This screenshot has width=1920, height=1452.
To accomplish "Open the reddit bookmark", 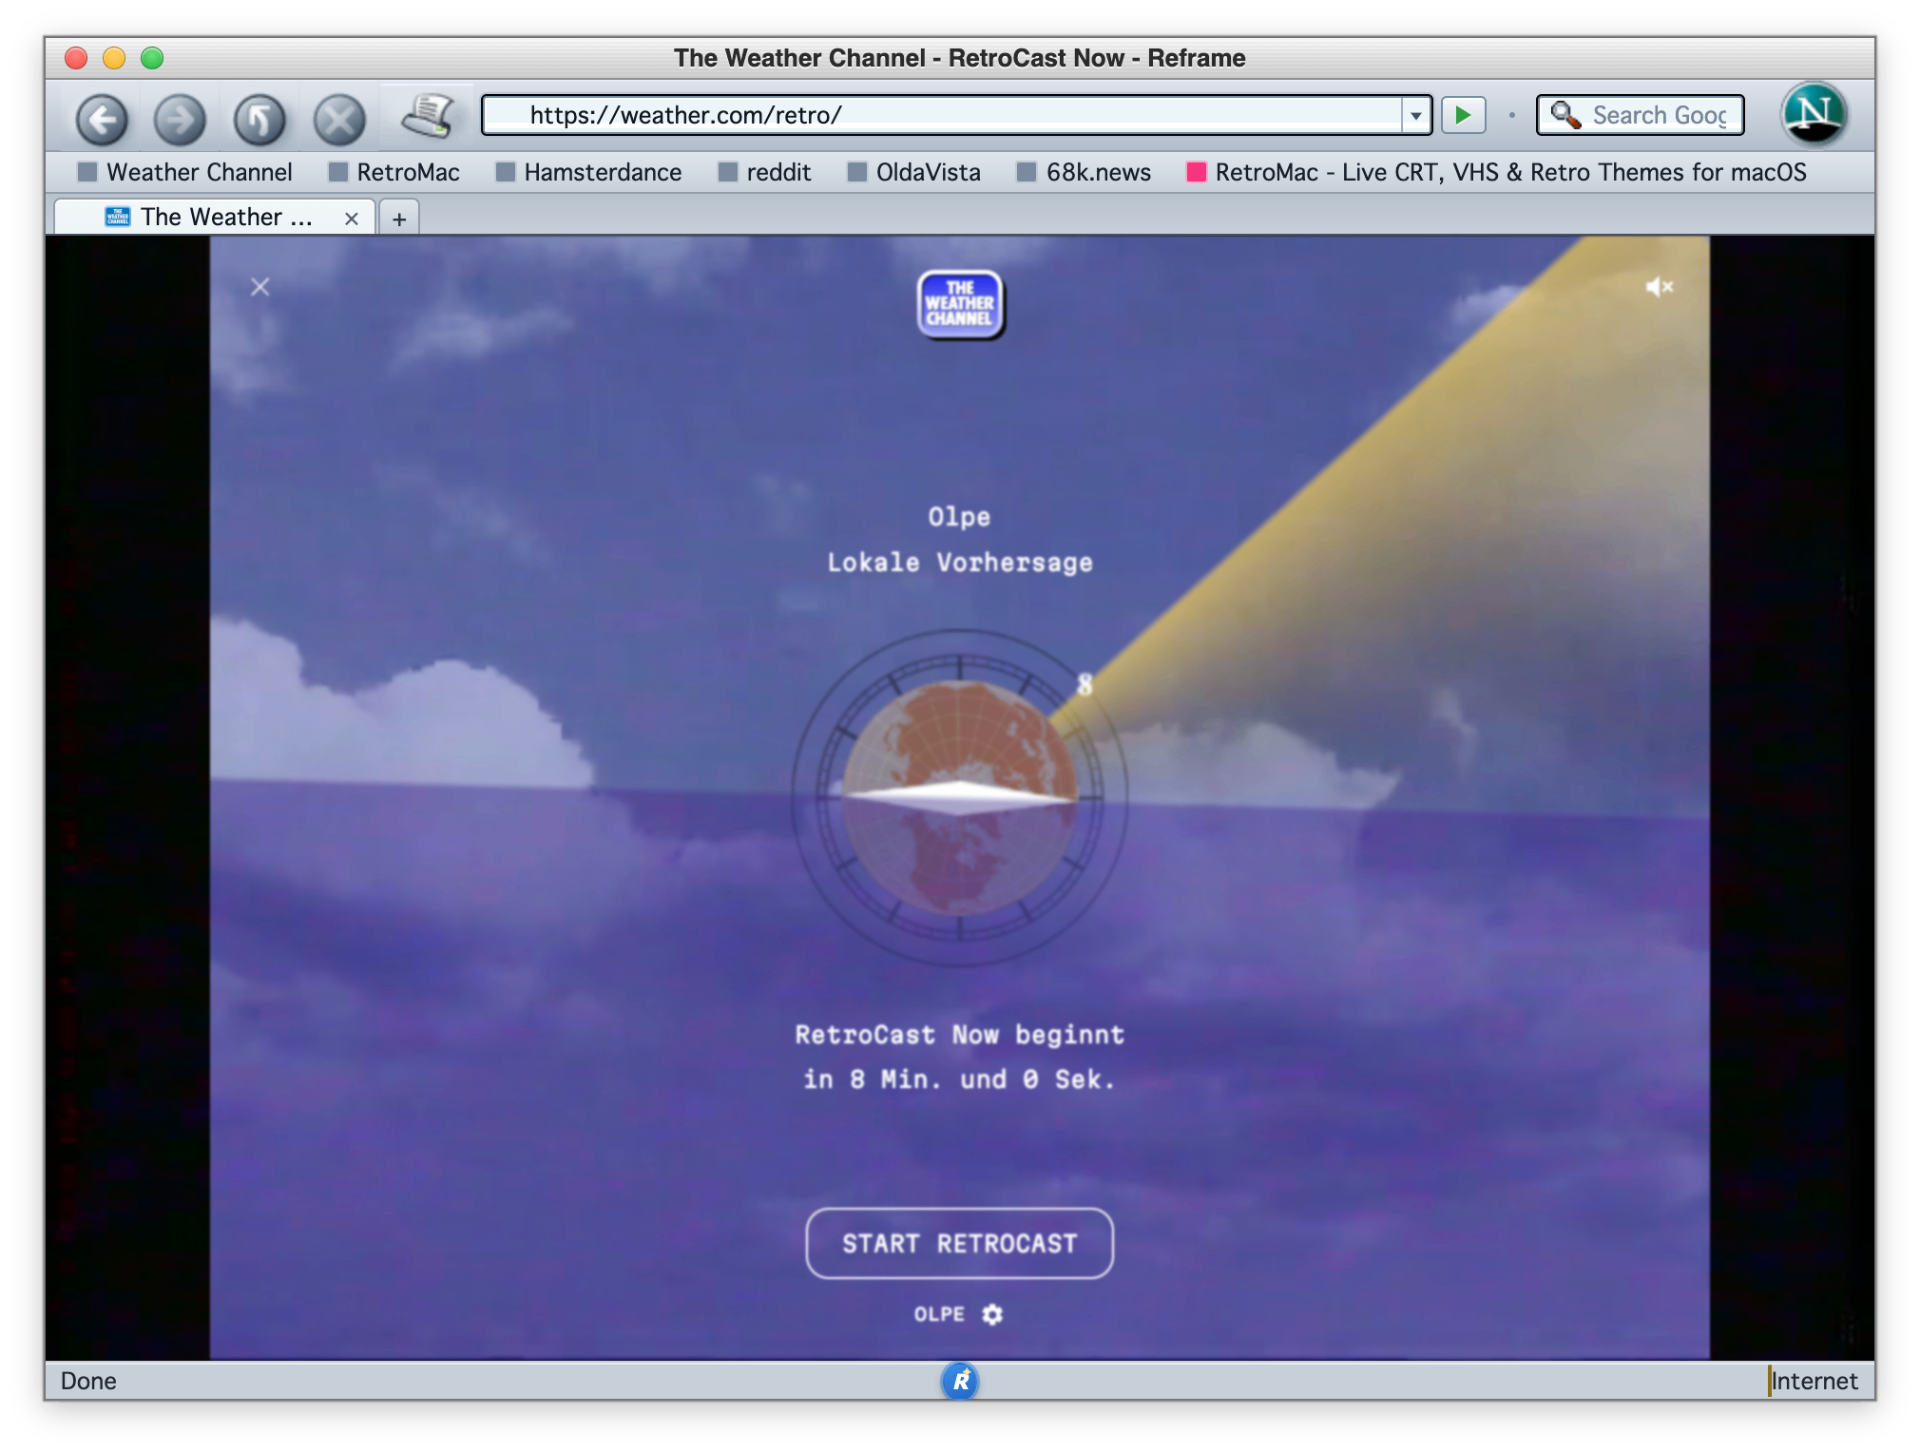I will click(x=765, y=172).
